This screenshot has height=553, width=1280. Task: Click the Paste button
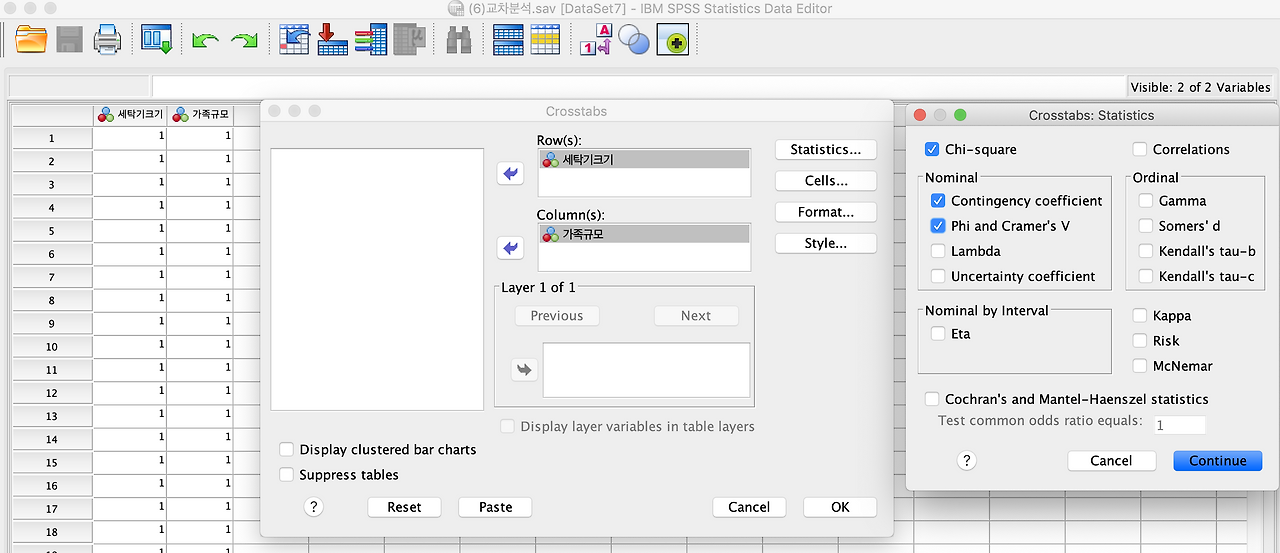495,507
